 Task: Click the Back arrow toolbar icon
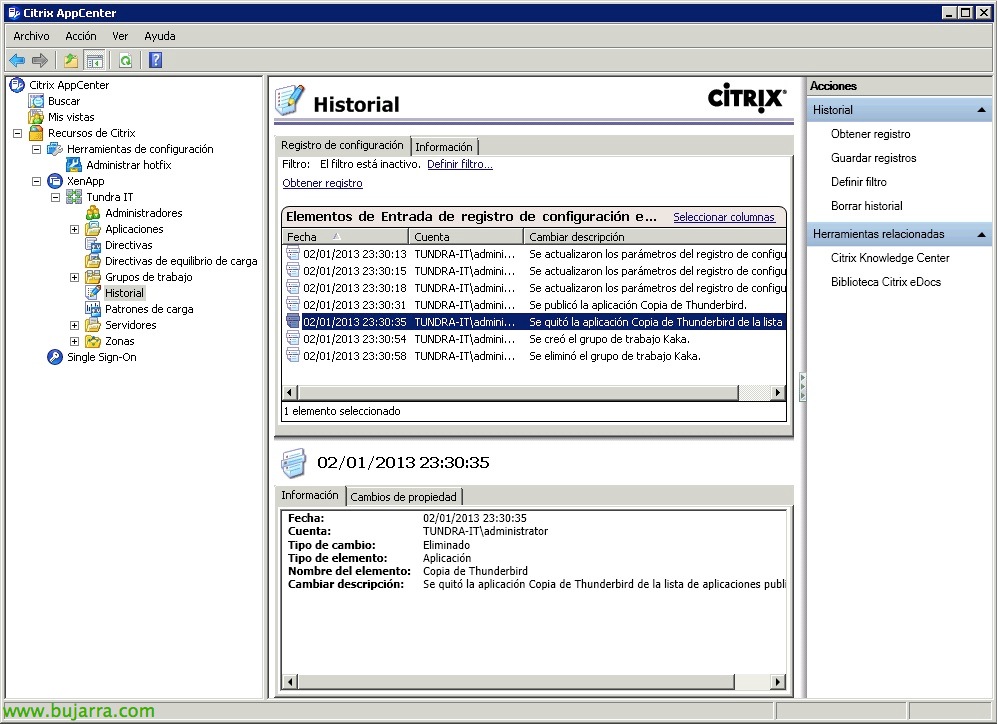[x=17, y=60]
